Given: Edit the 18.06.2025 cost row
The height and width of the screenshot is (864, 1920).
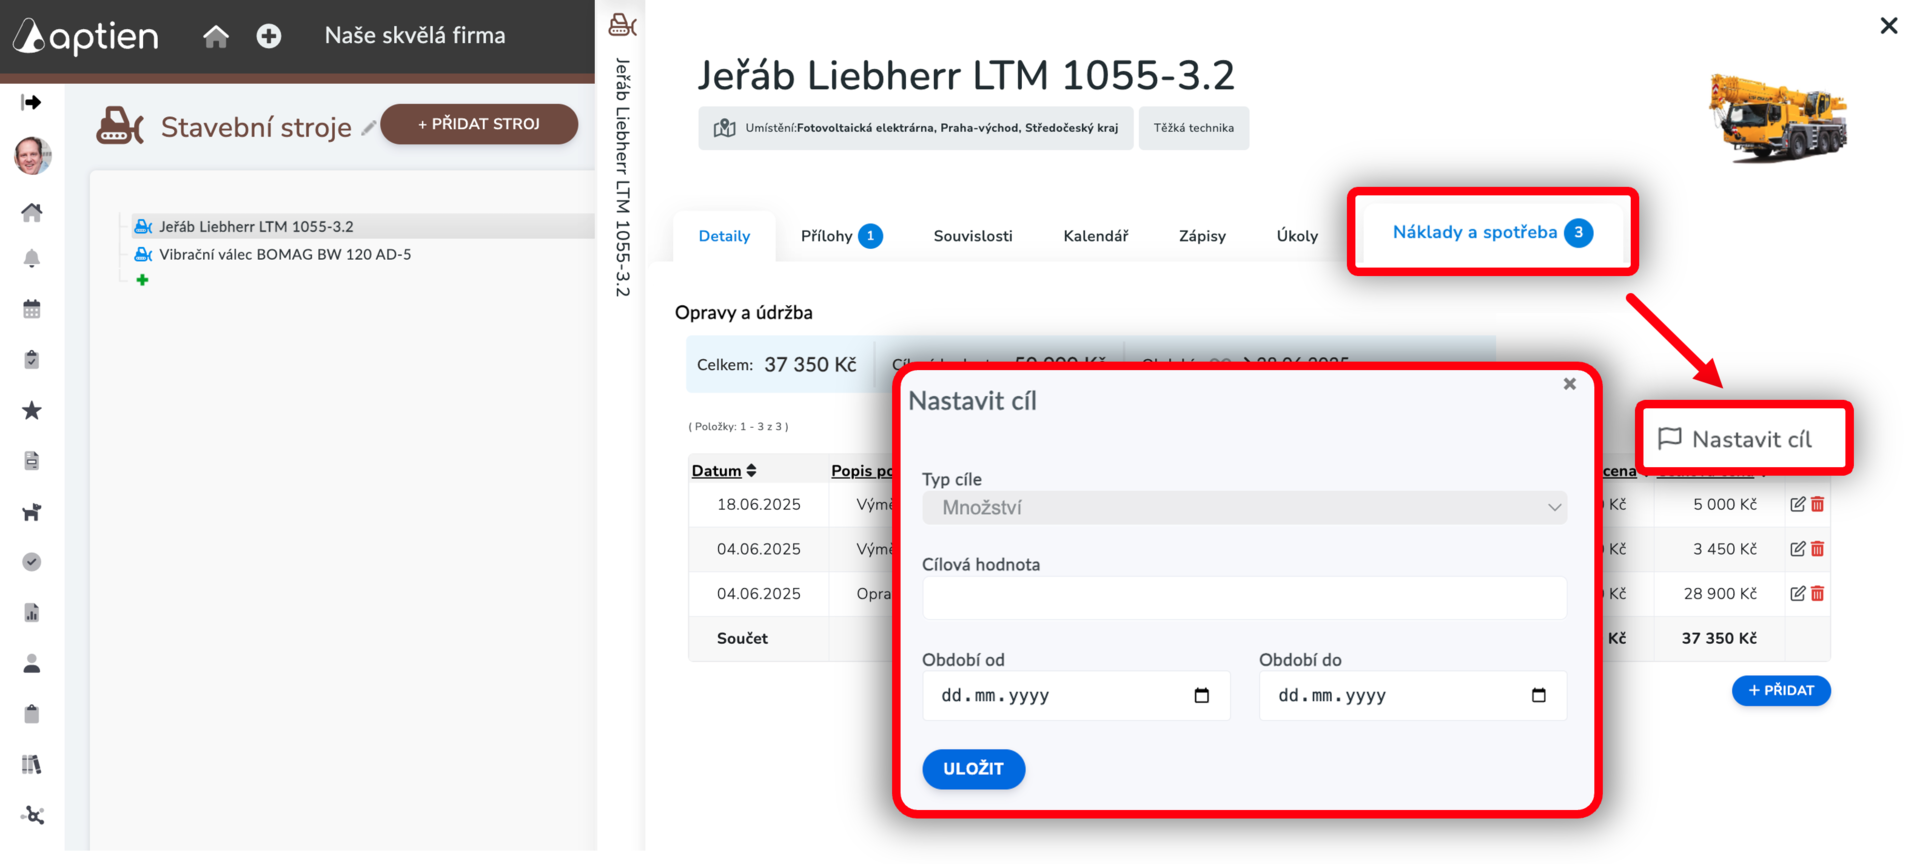Looking at the screenshot, I should click(x=1797, y=504).
